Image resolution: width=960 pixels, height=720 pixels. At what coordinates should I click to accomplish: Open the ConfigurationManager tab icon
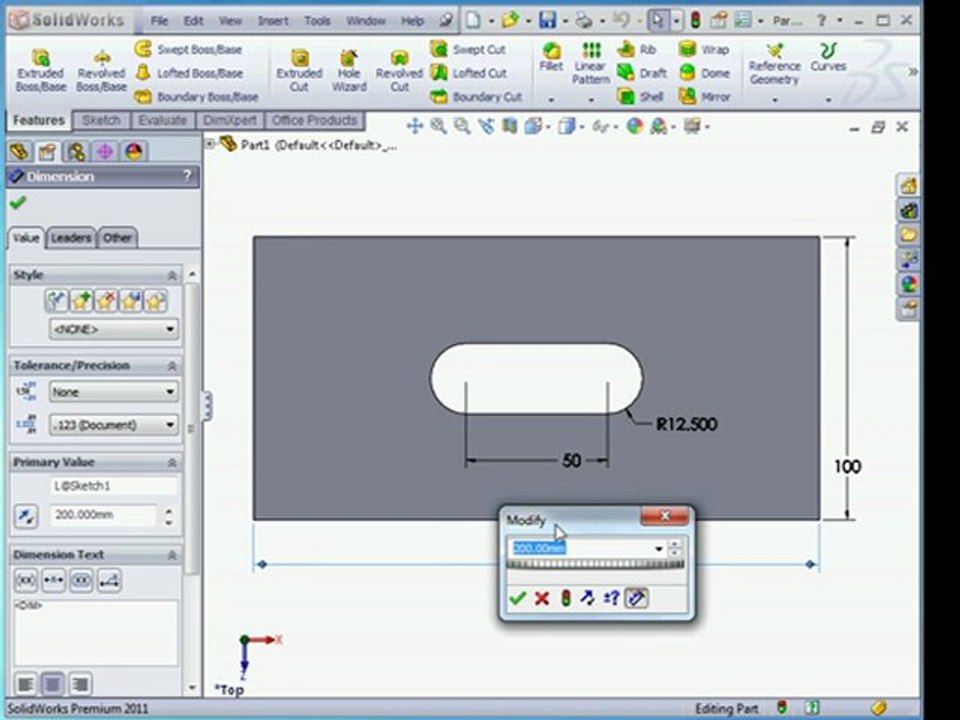[x=76, y=151]
